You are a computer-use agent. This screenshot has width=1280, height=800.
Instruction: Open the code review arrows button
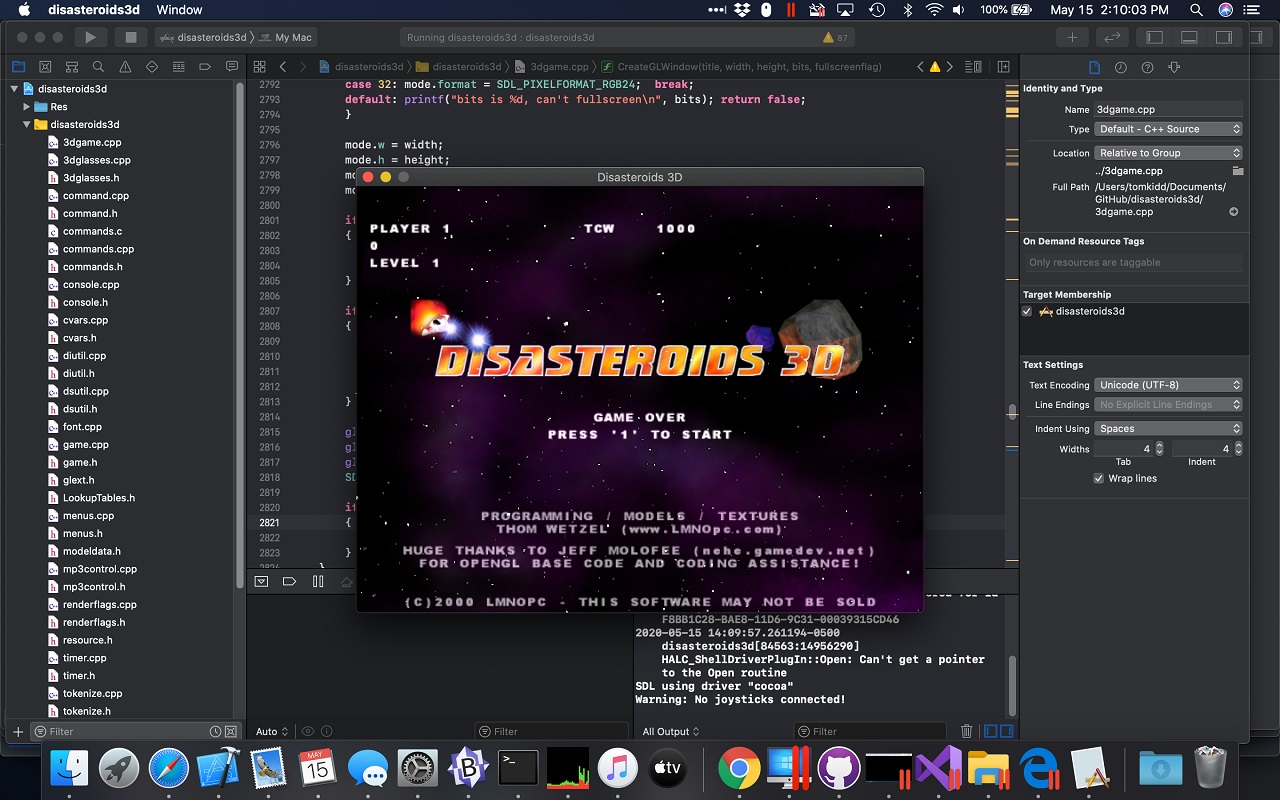coord(1111,37)
